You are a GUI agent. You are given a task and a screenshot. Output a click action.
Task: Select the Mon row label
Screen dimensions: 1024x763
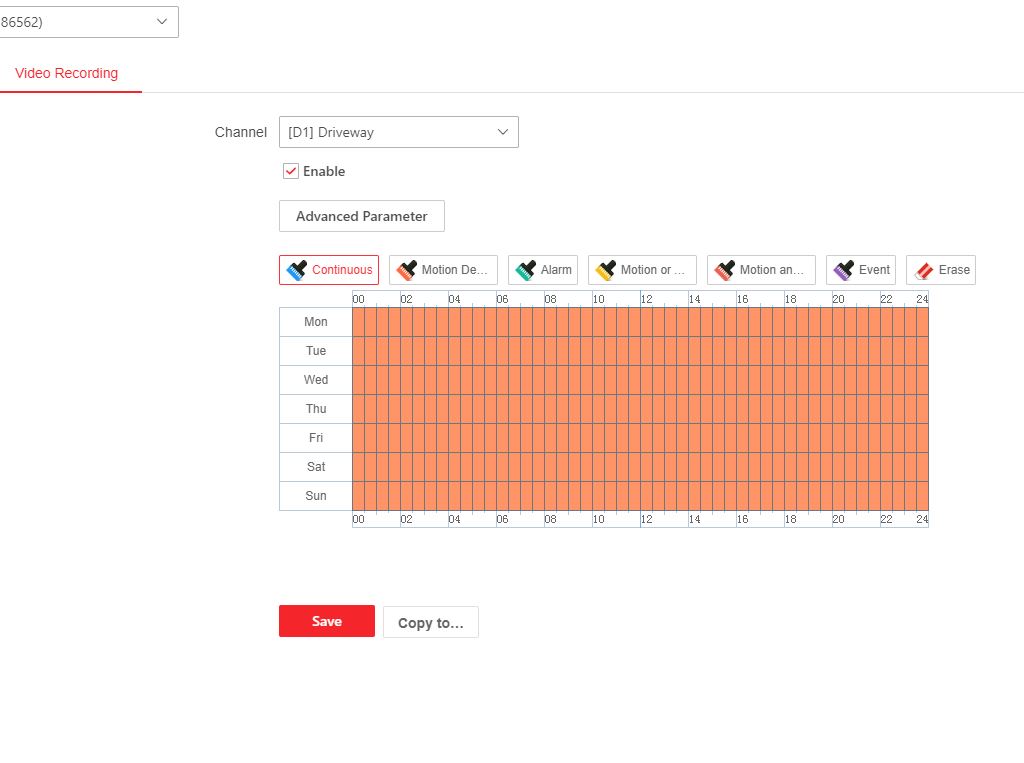coord(316,322)
